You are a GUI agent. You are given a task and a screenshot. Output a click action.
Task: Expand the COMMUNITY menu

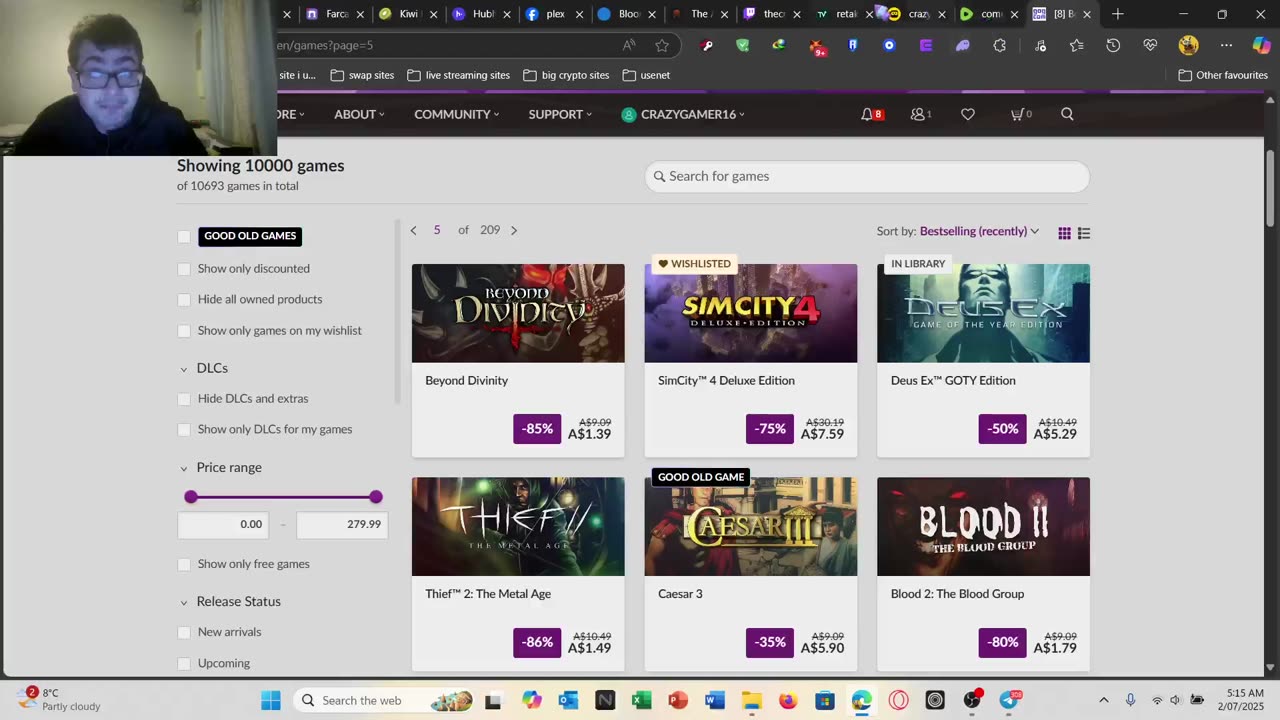tap(456, 114)
